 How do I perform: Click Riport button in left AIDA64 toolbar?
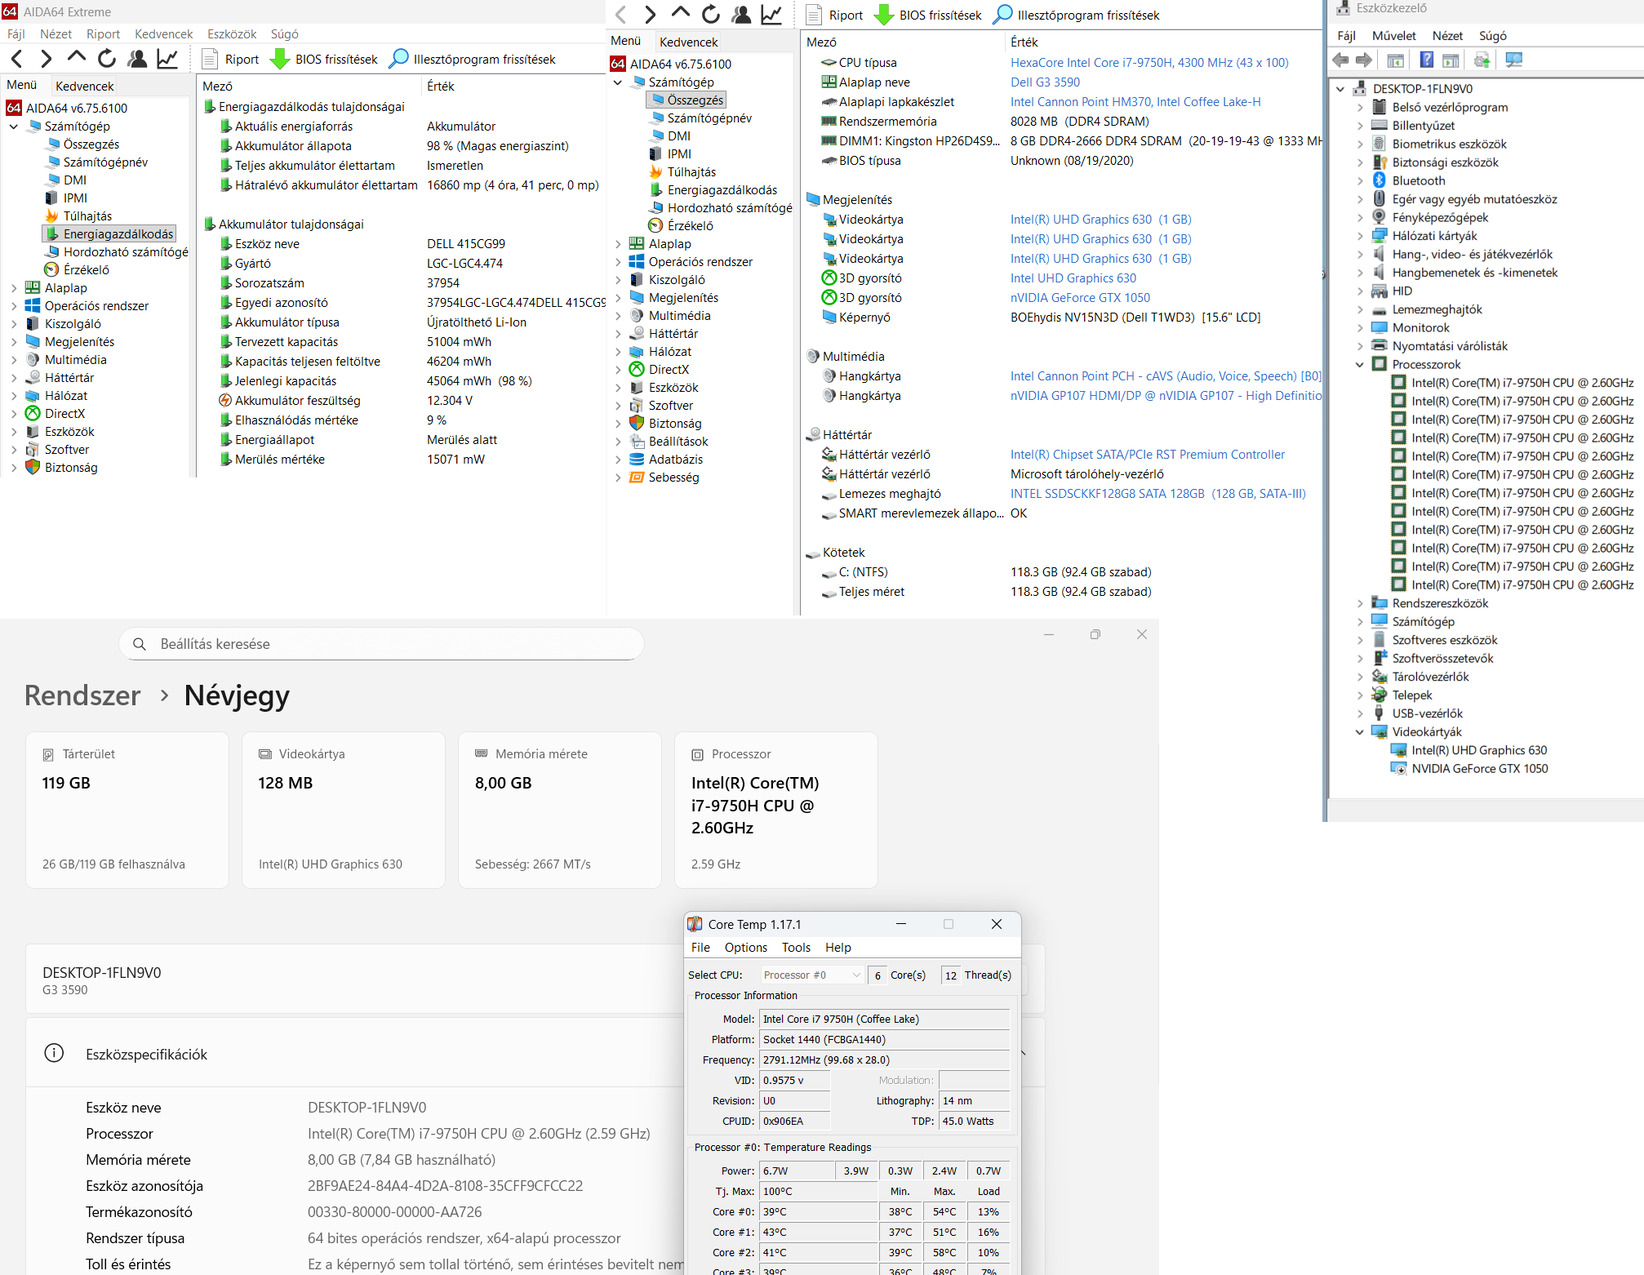pos(231,59)
